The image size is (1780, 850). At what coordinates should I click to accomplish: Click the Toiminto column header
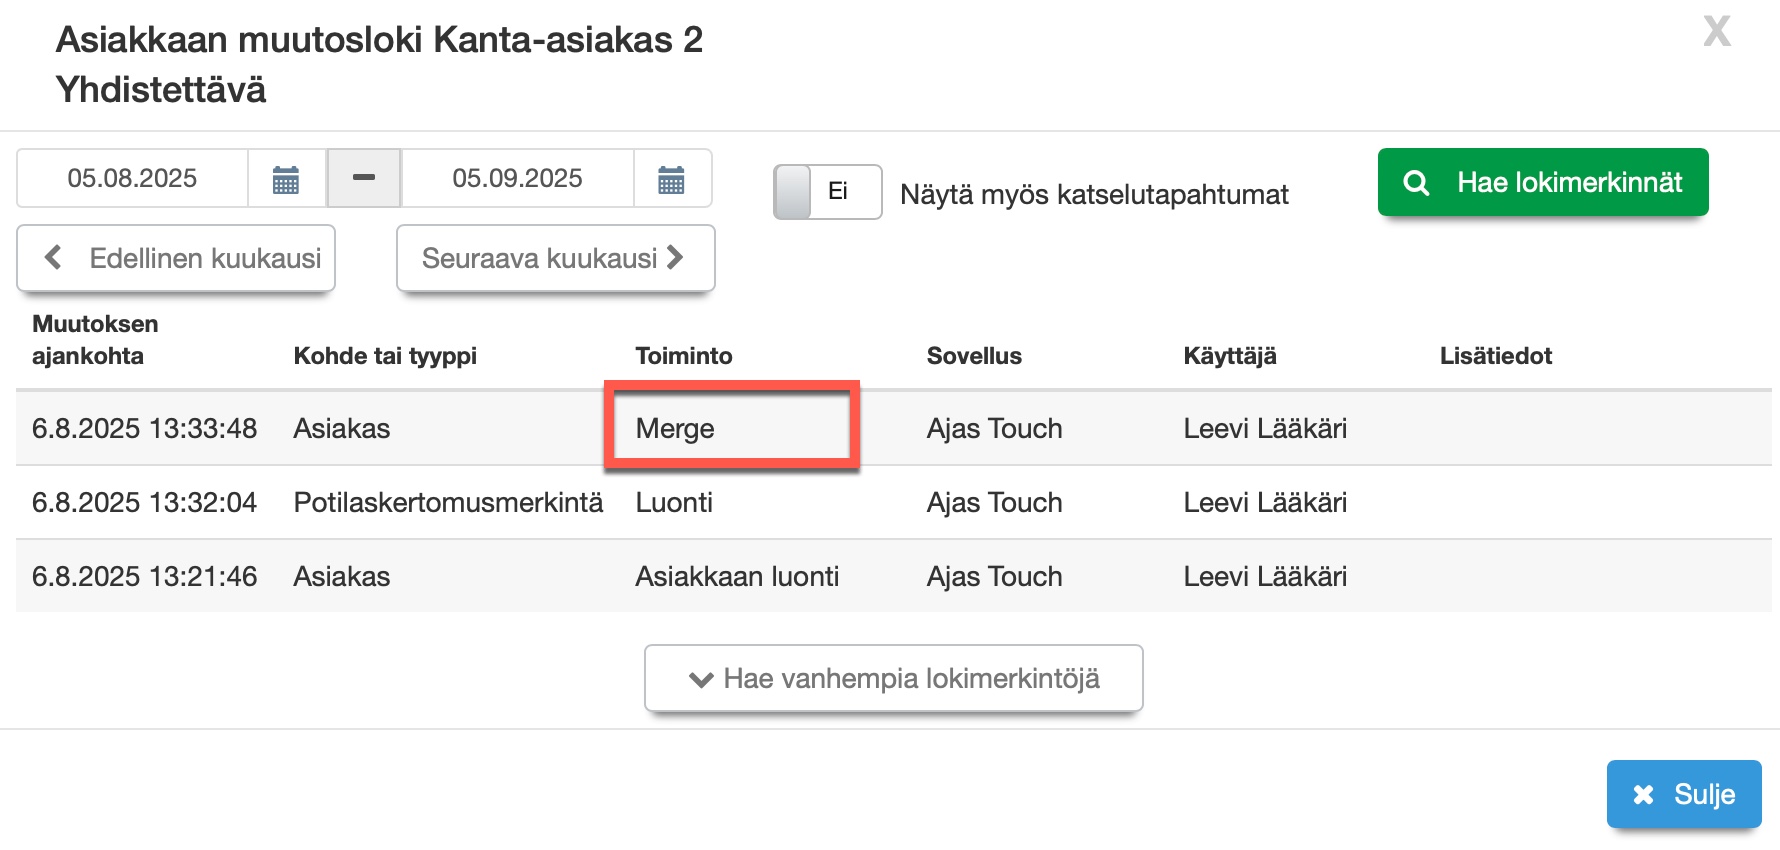(x=684, y=356)
